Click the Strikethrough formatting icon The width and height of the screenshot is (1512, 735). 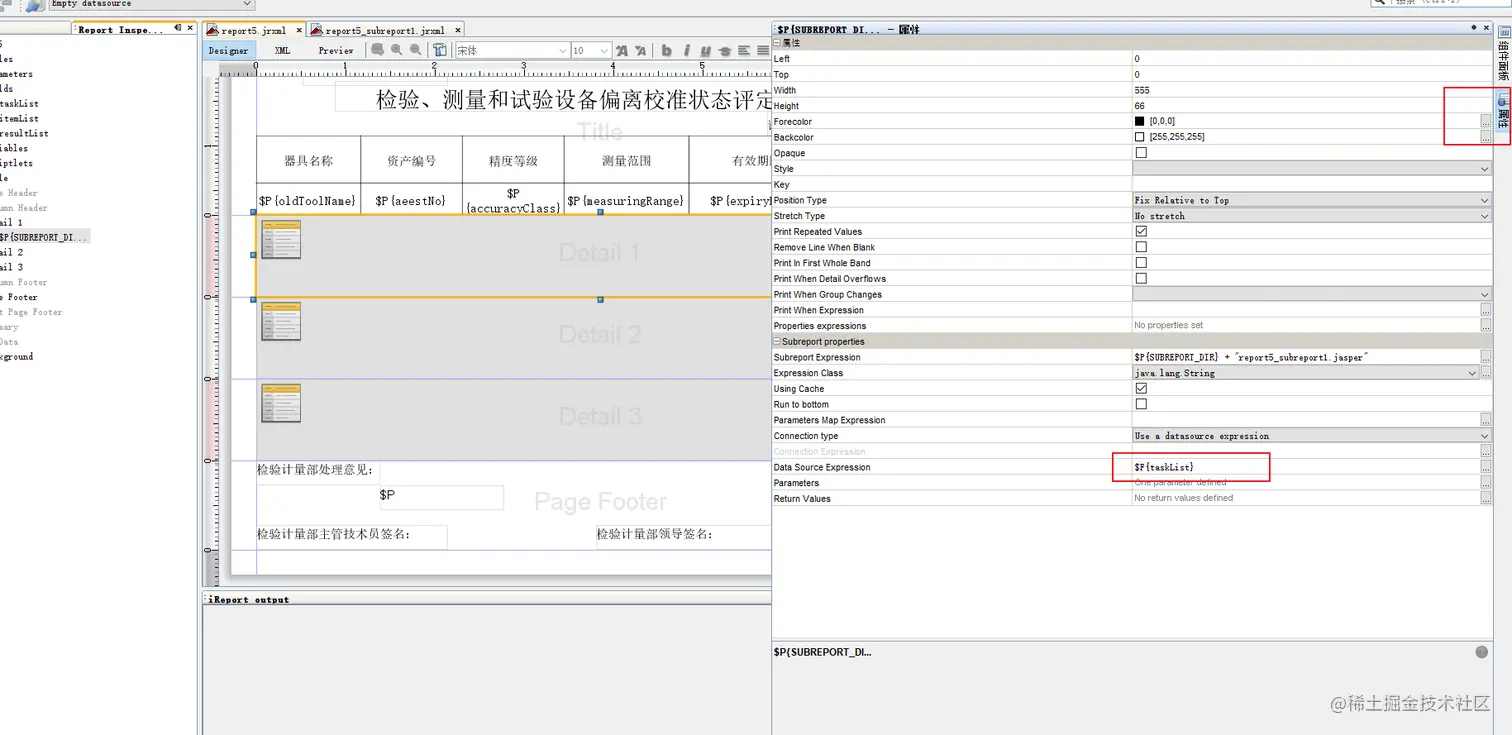(x=724, y=50)
